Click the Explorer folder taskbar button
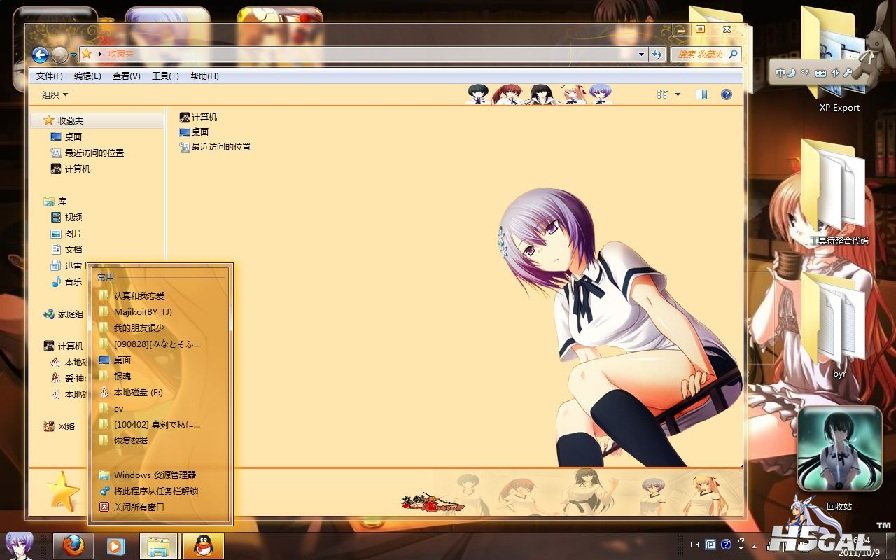Screen dimensions: 896x560 click(x=159, y=547)
